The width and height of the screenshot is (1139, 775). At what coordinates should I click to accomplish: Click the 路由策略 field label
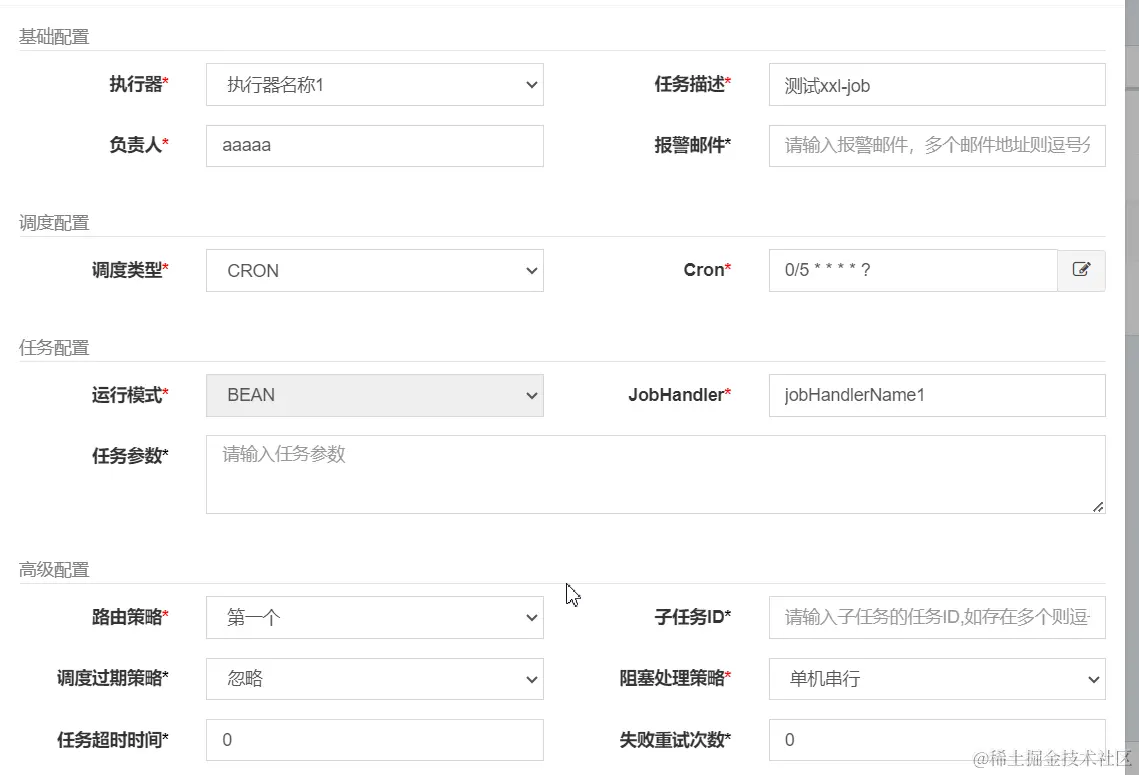[130, 617]
